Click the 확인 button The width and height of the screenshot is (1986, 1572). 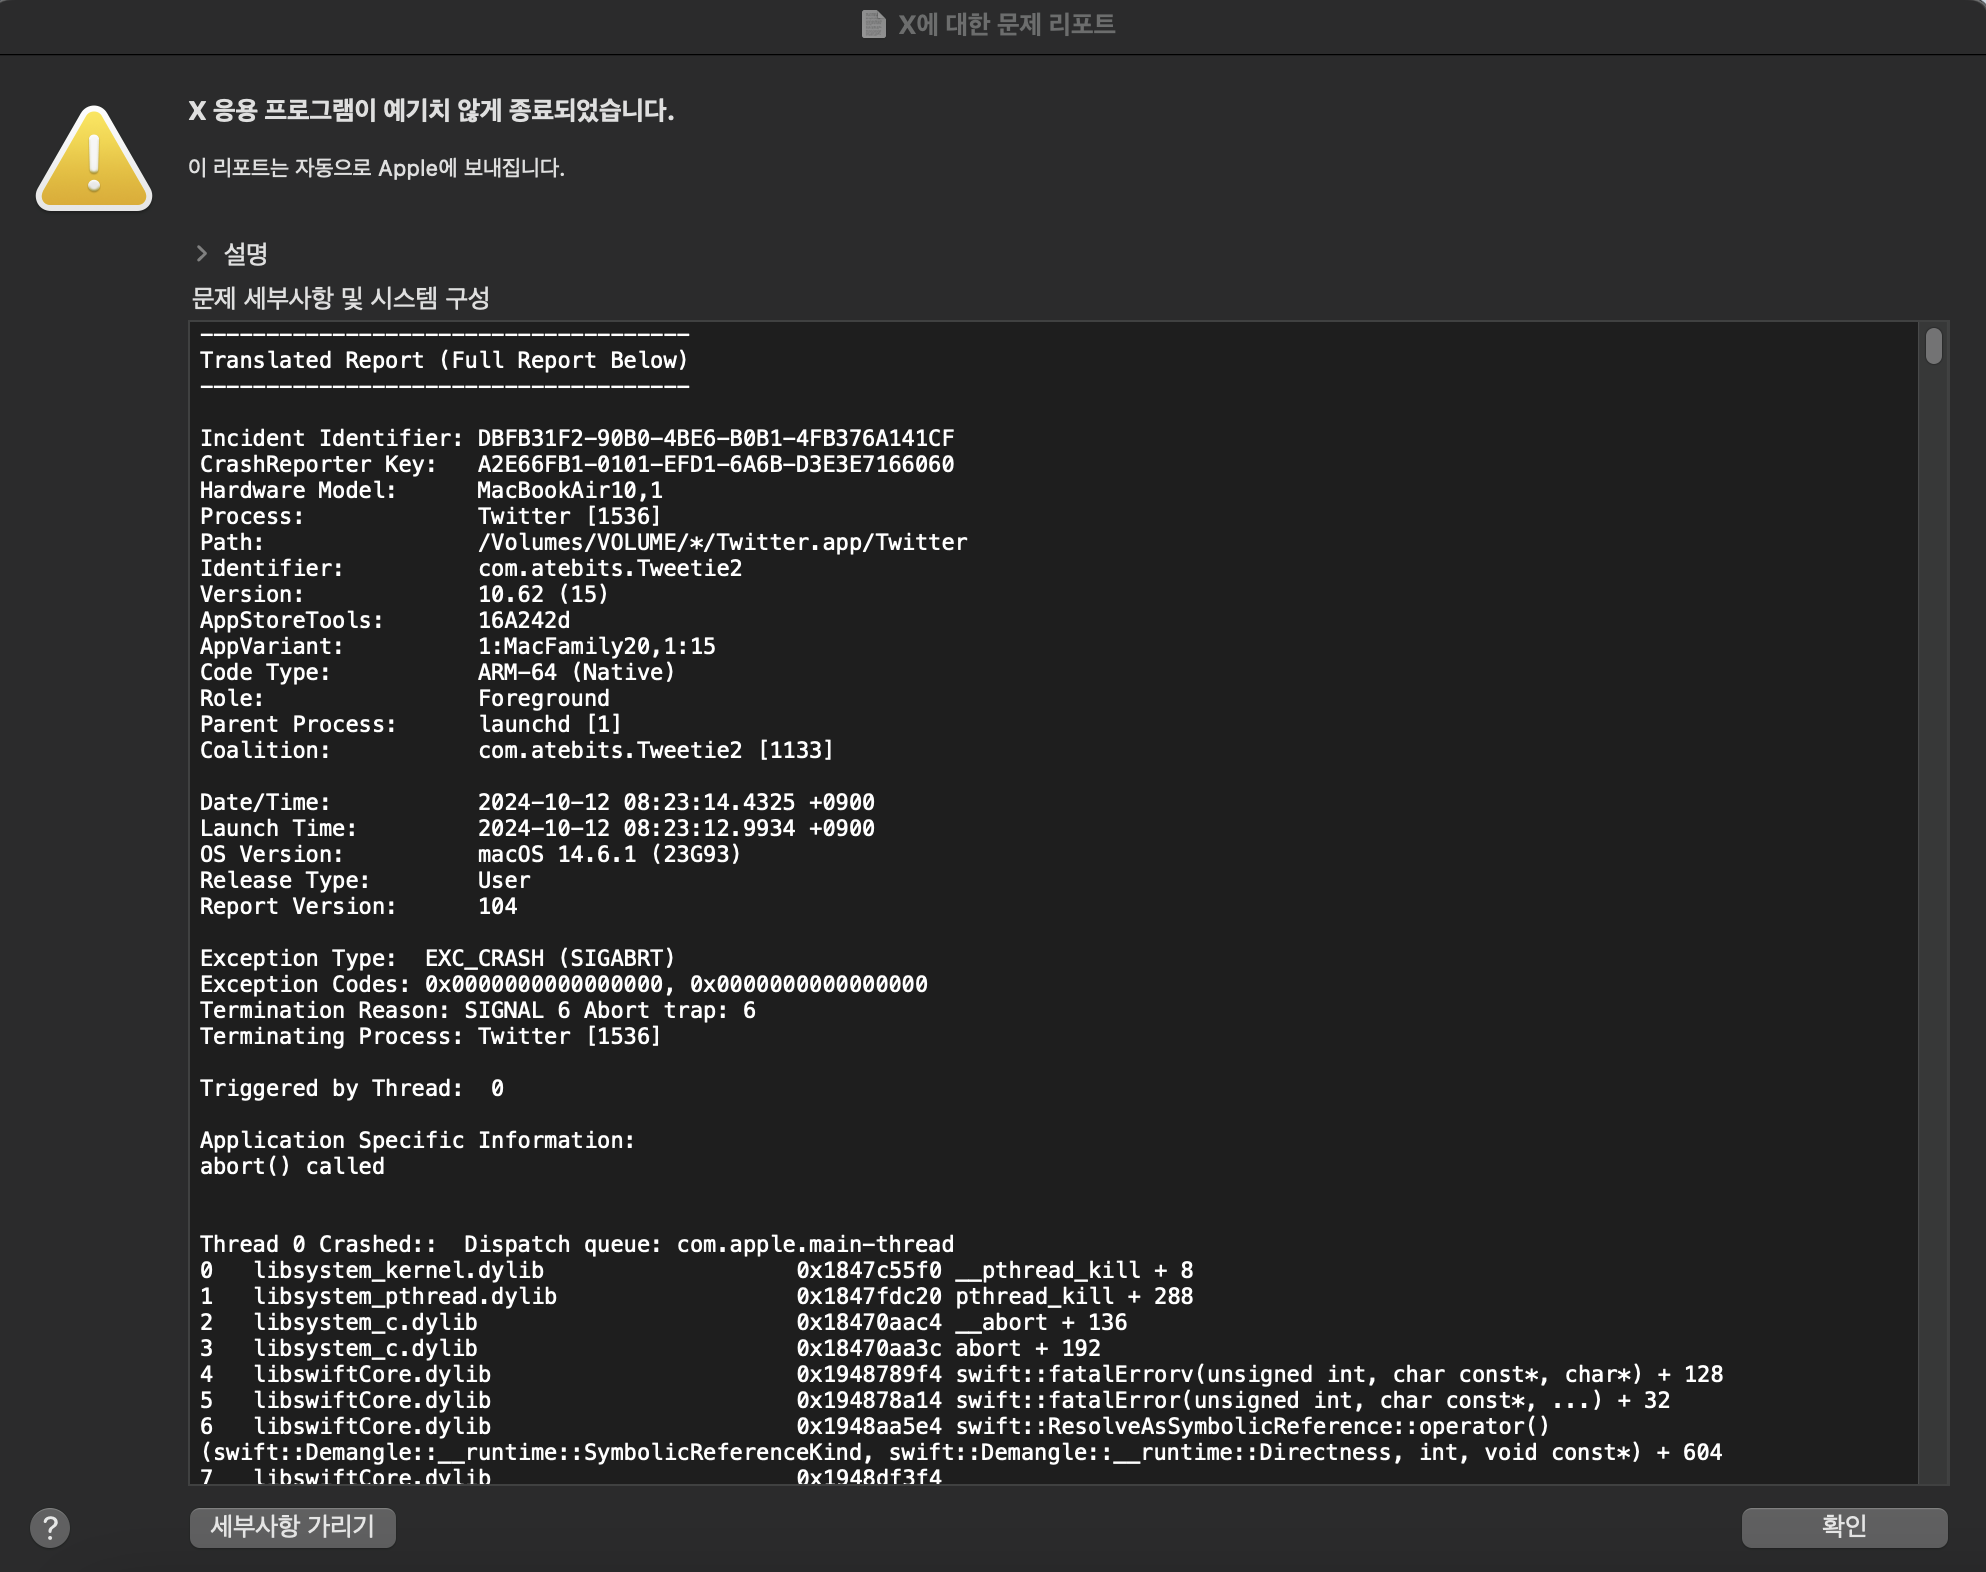pos(1844,1526)
